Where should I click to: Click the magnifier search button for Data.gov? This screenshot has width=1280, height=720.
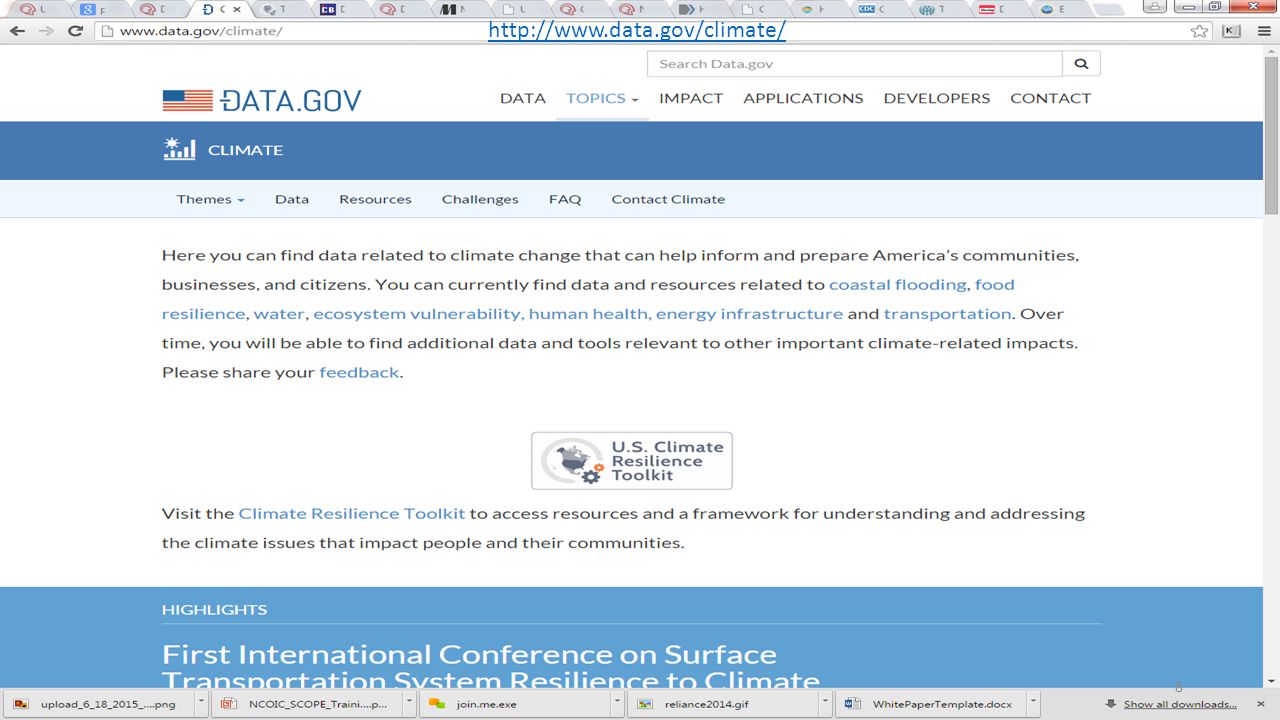[x=1081, y=64]
